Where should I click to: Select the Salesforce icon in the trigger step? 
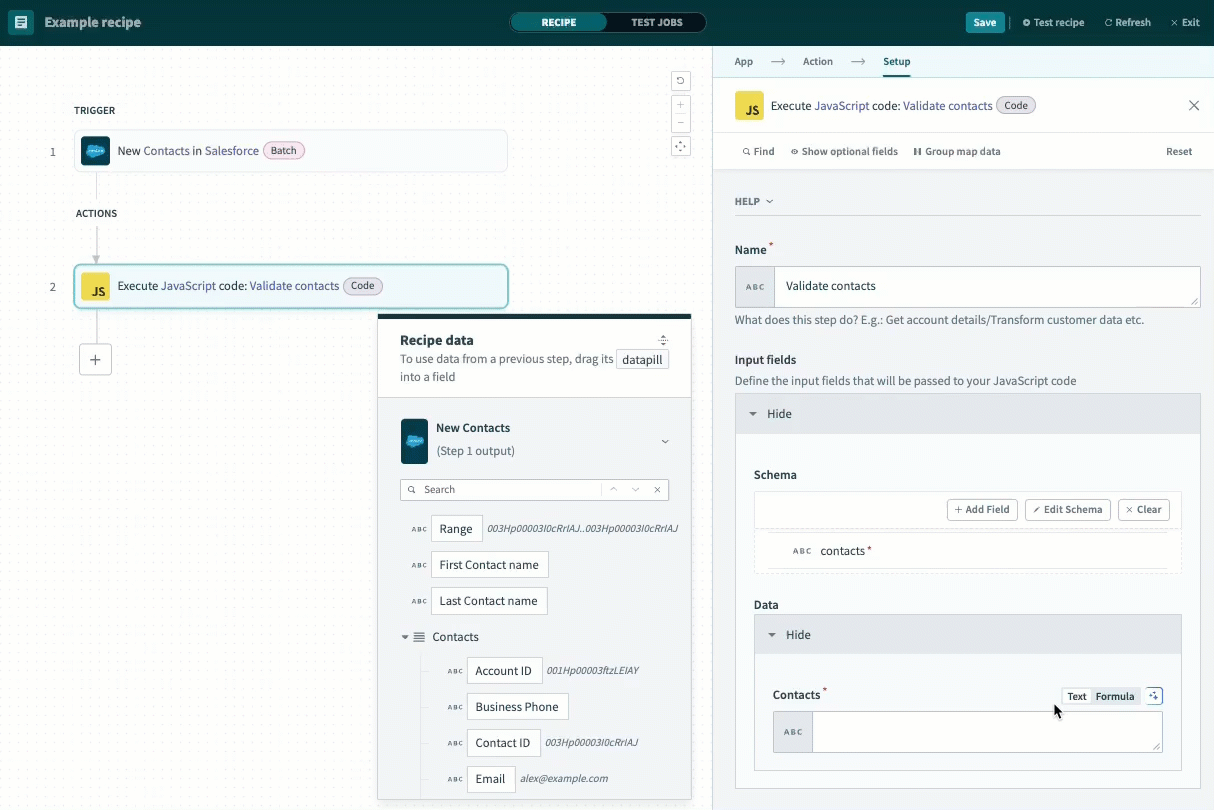point(95,151)
